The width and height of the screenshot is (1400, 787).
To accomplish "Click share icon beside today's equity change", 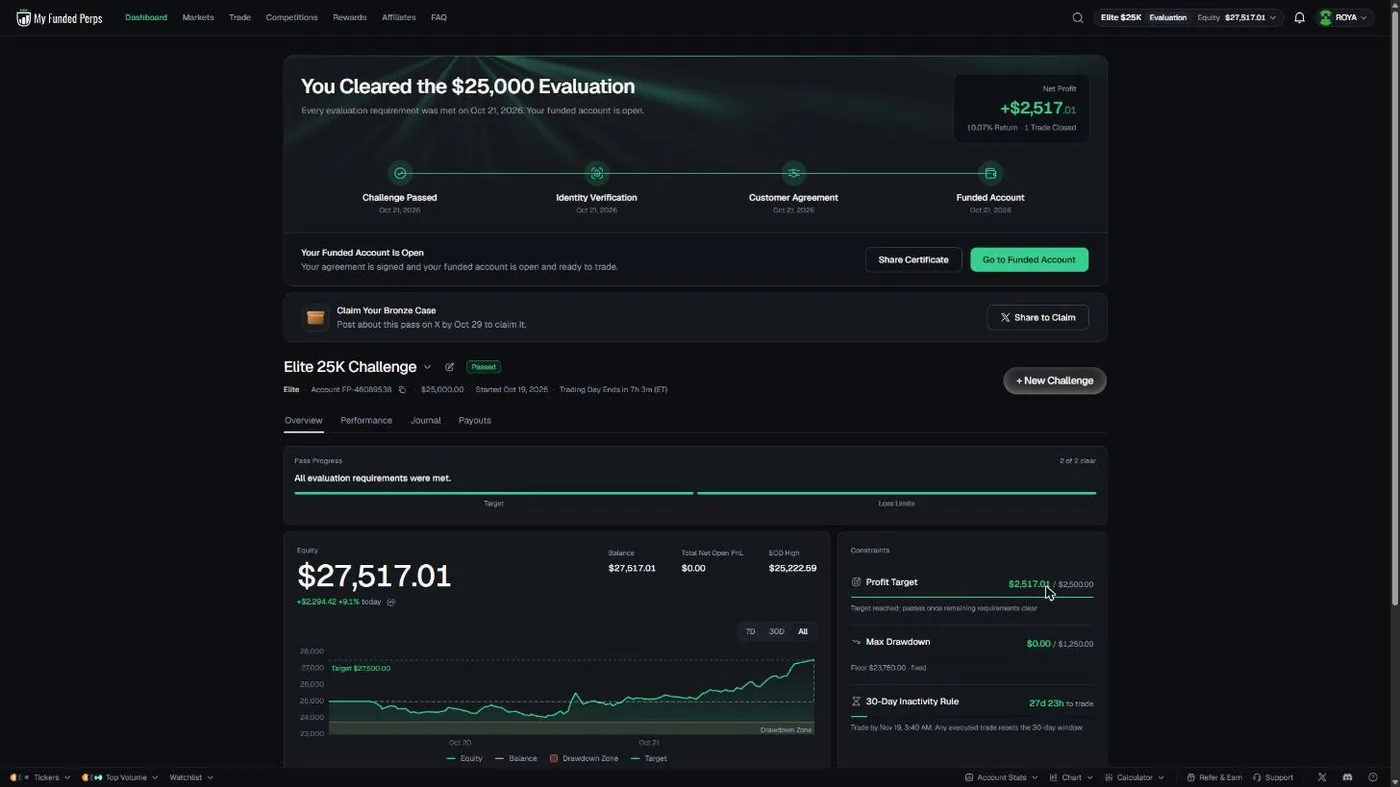I will click(x=391, y=602).
